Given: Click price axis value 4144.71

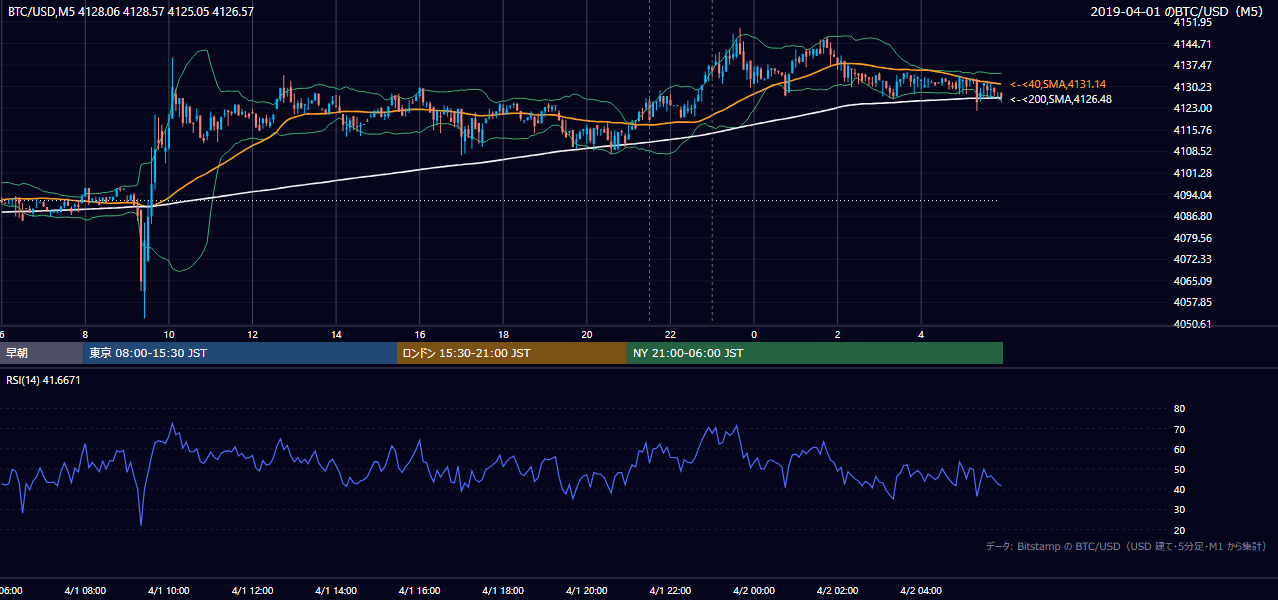Looking at the screenshot, I should click(1193, 44).
